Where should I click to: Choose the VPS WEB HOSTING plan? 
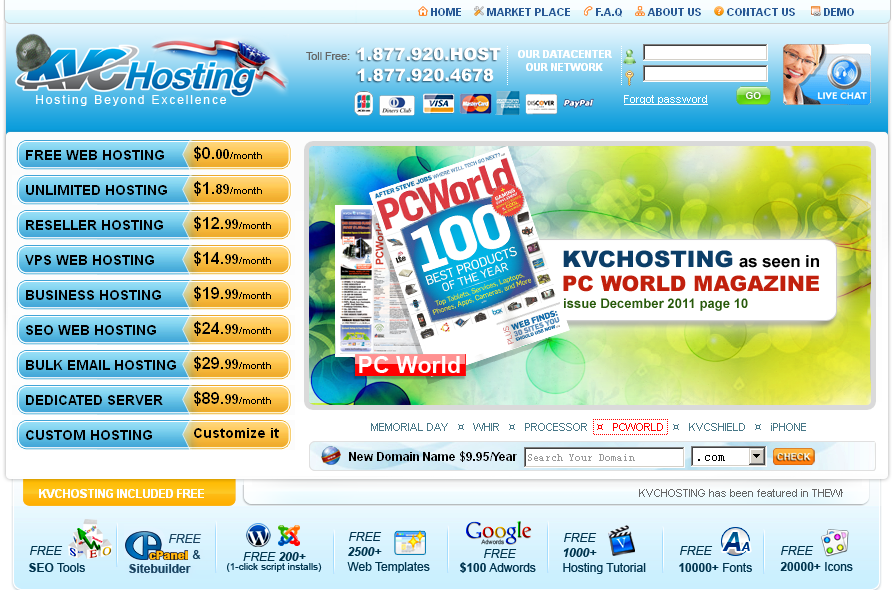154,260
